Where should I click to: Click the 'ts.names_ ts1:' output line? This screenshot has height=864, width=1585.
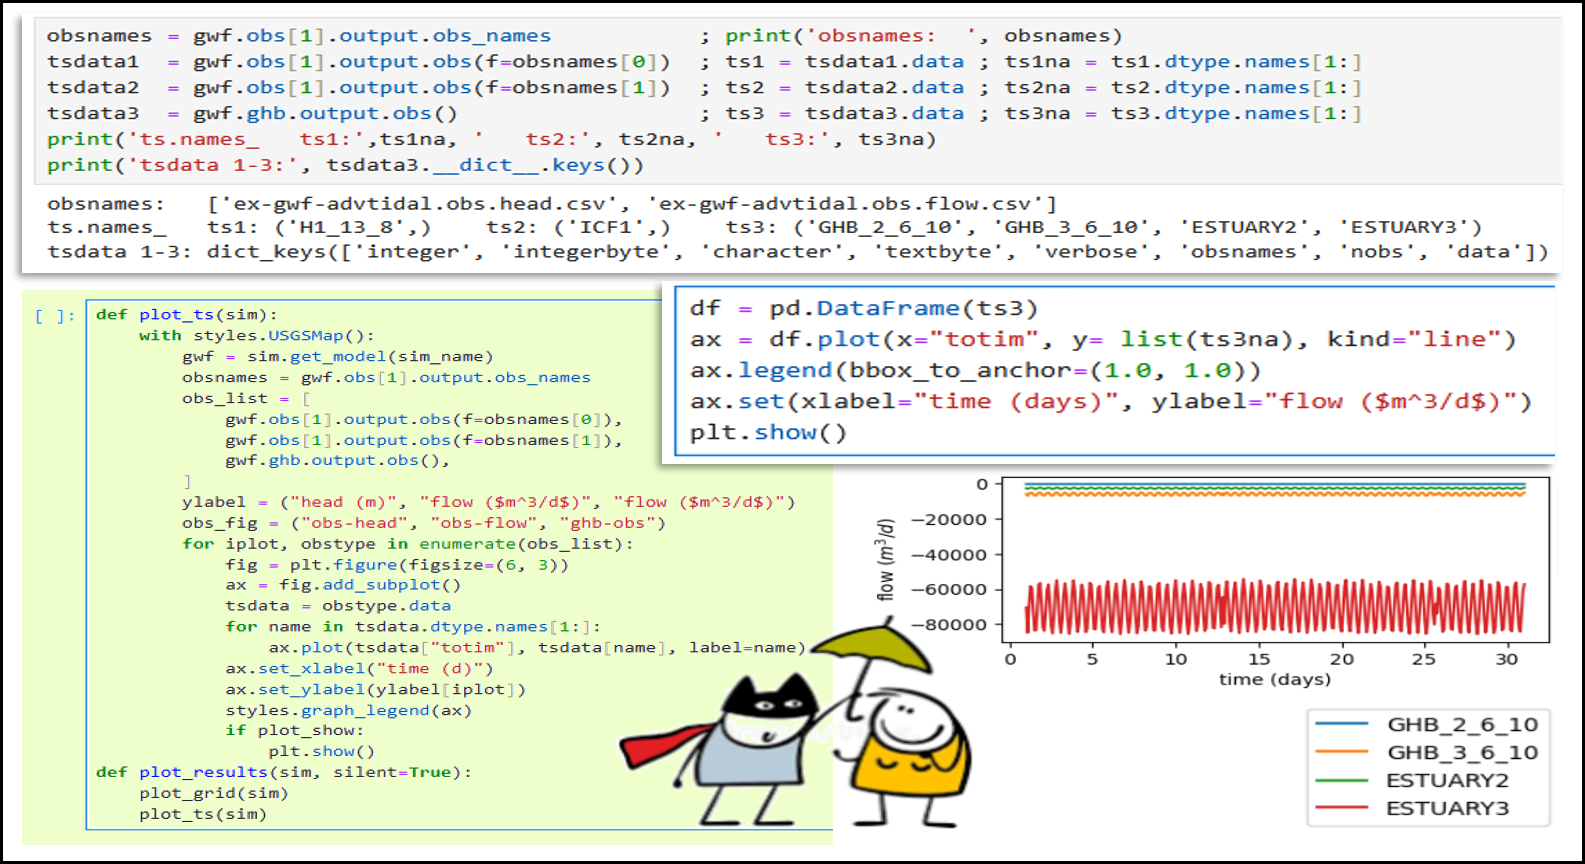click(x=764, y=228)
